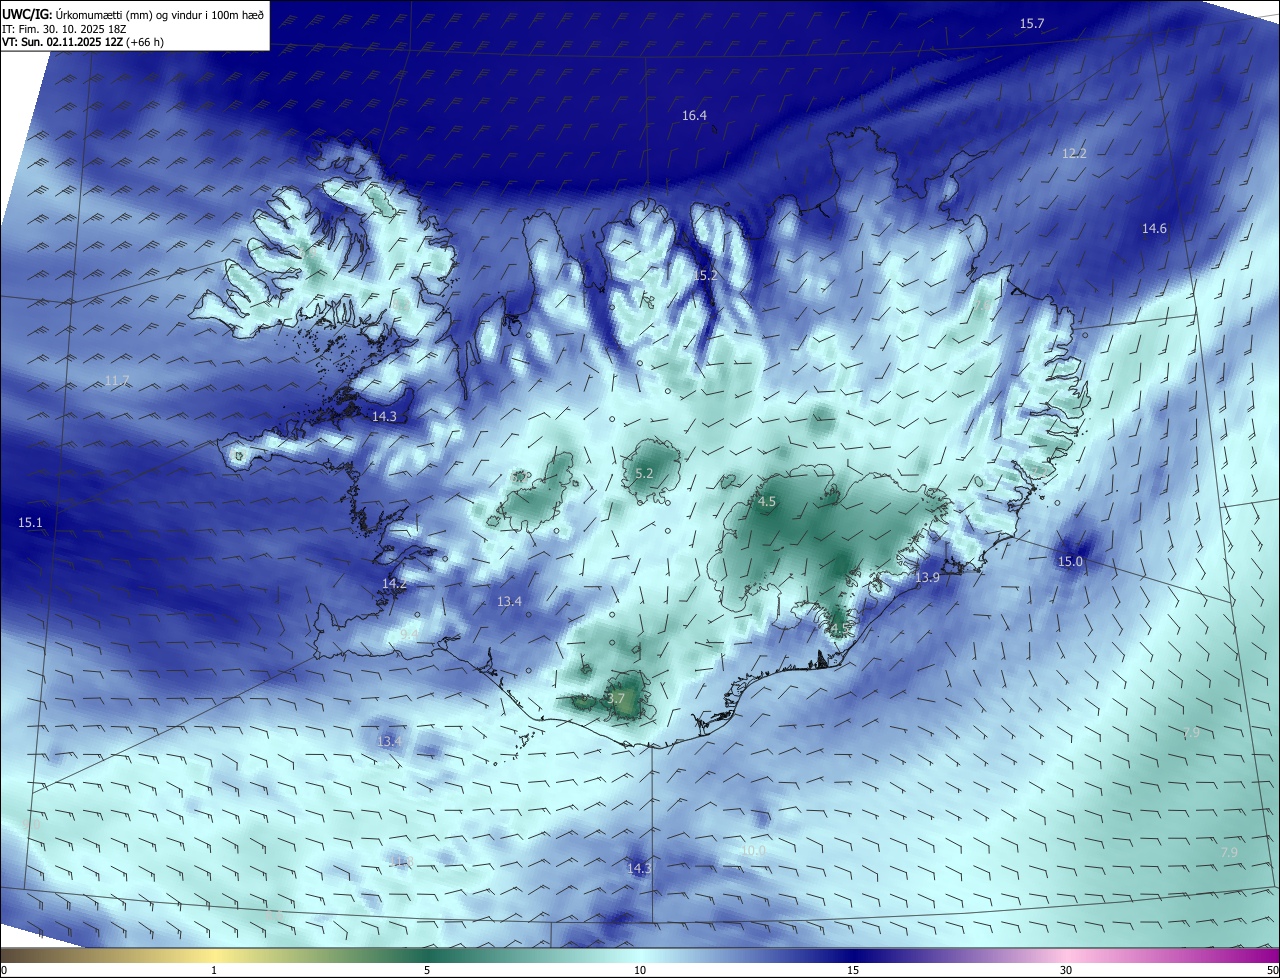
Task: Click the 1 tick on the colour scale
Action: click(x=215, y=970)
